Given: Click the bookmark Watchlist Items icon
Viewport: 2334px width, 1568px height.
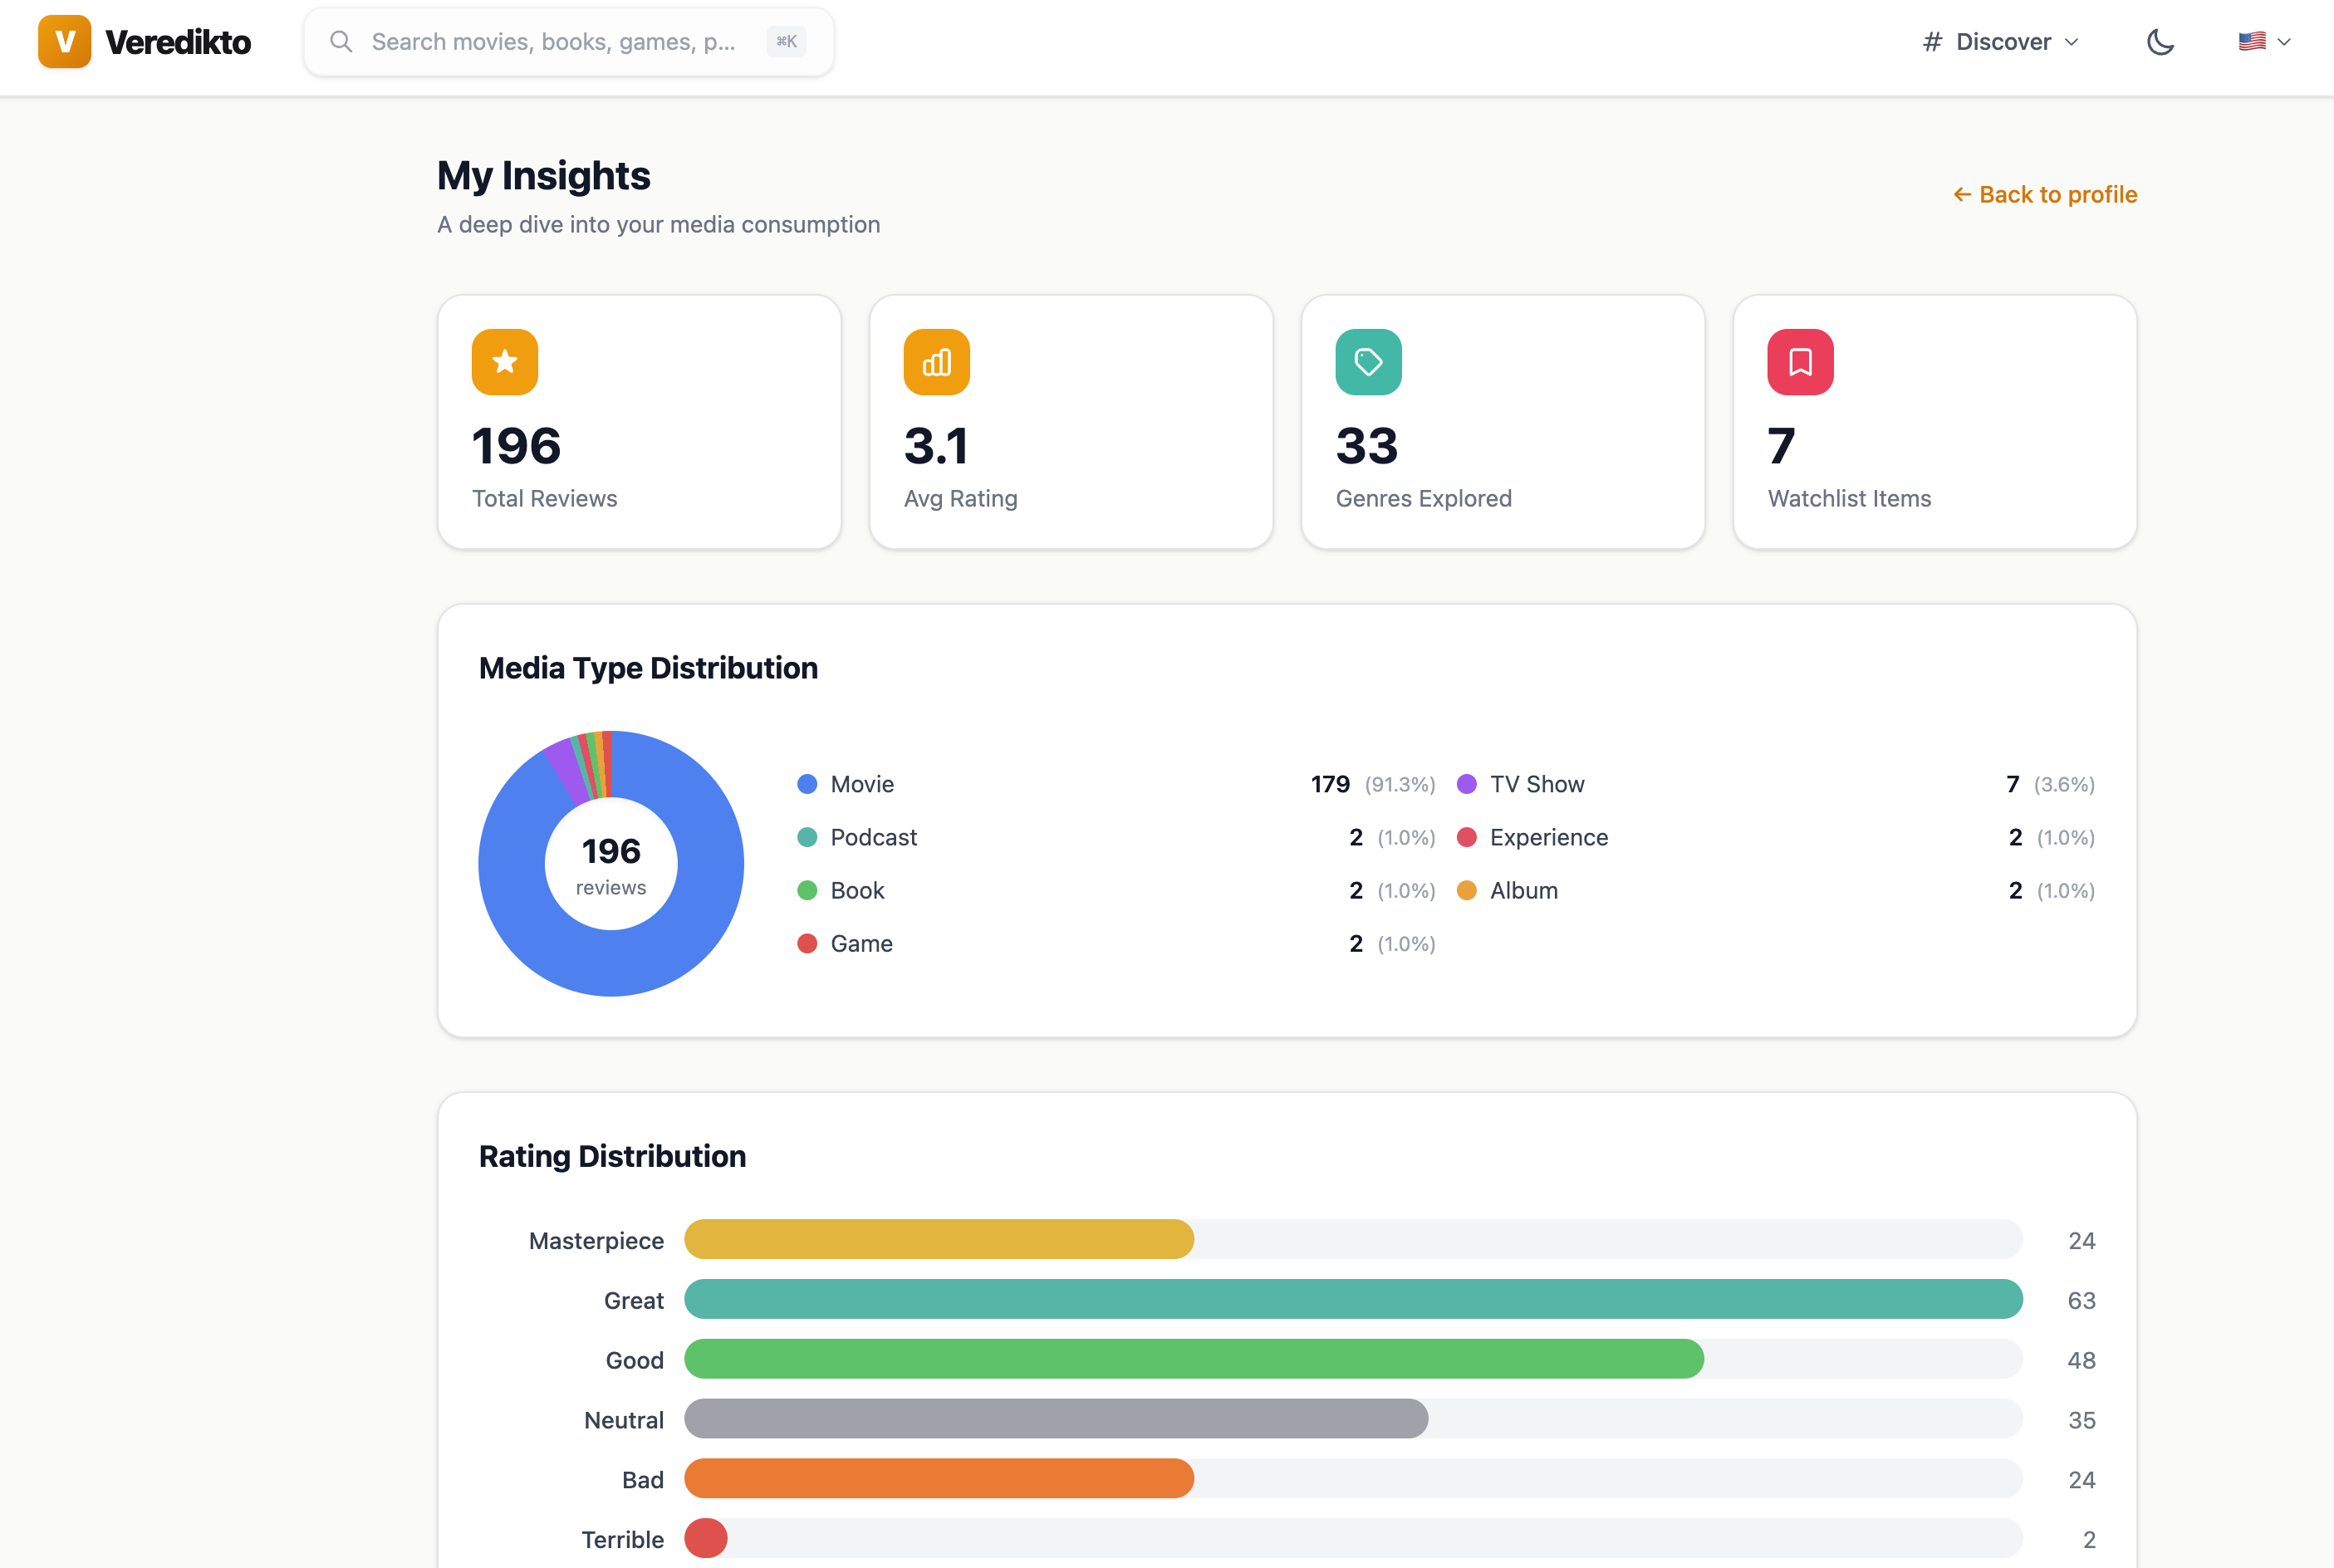Looking at the screenshot, I should (1799, 362).
